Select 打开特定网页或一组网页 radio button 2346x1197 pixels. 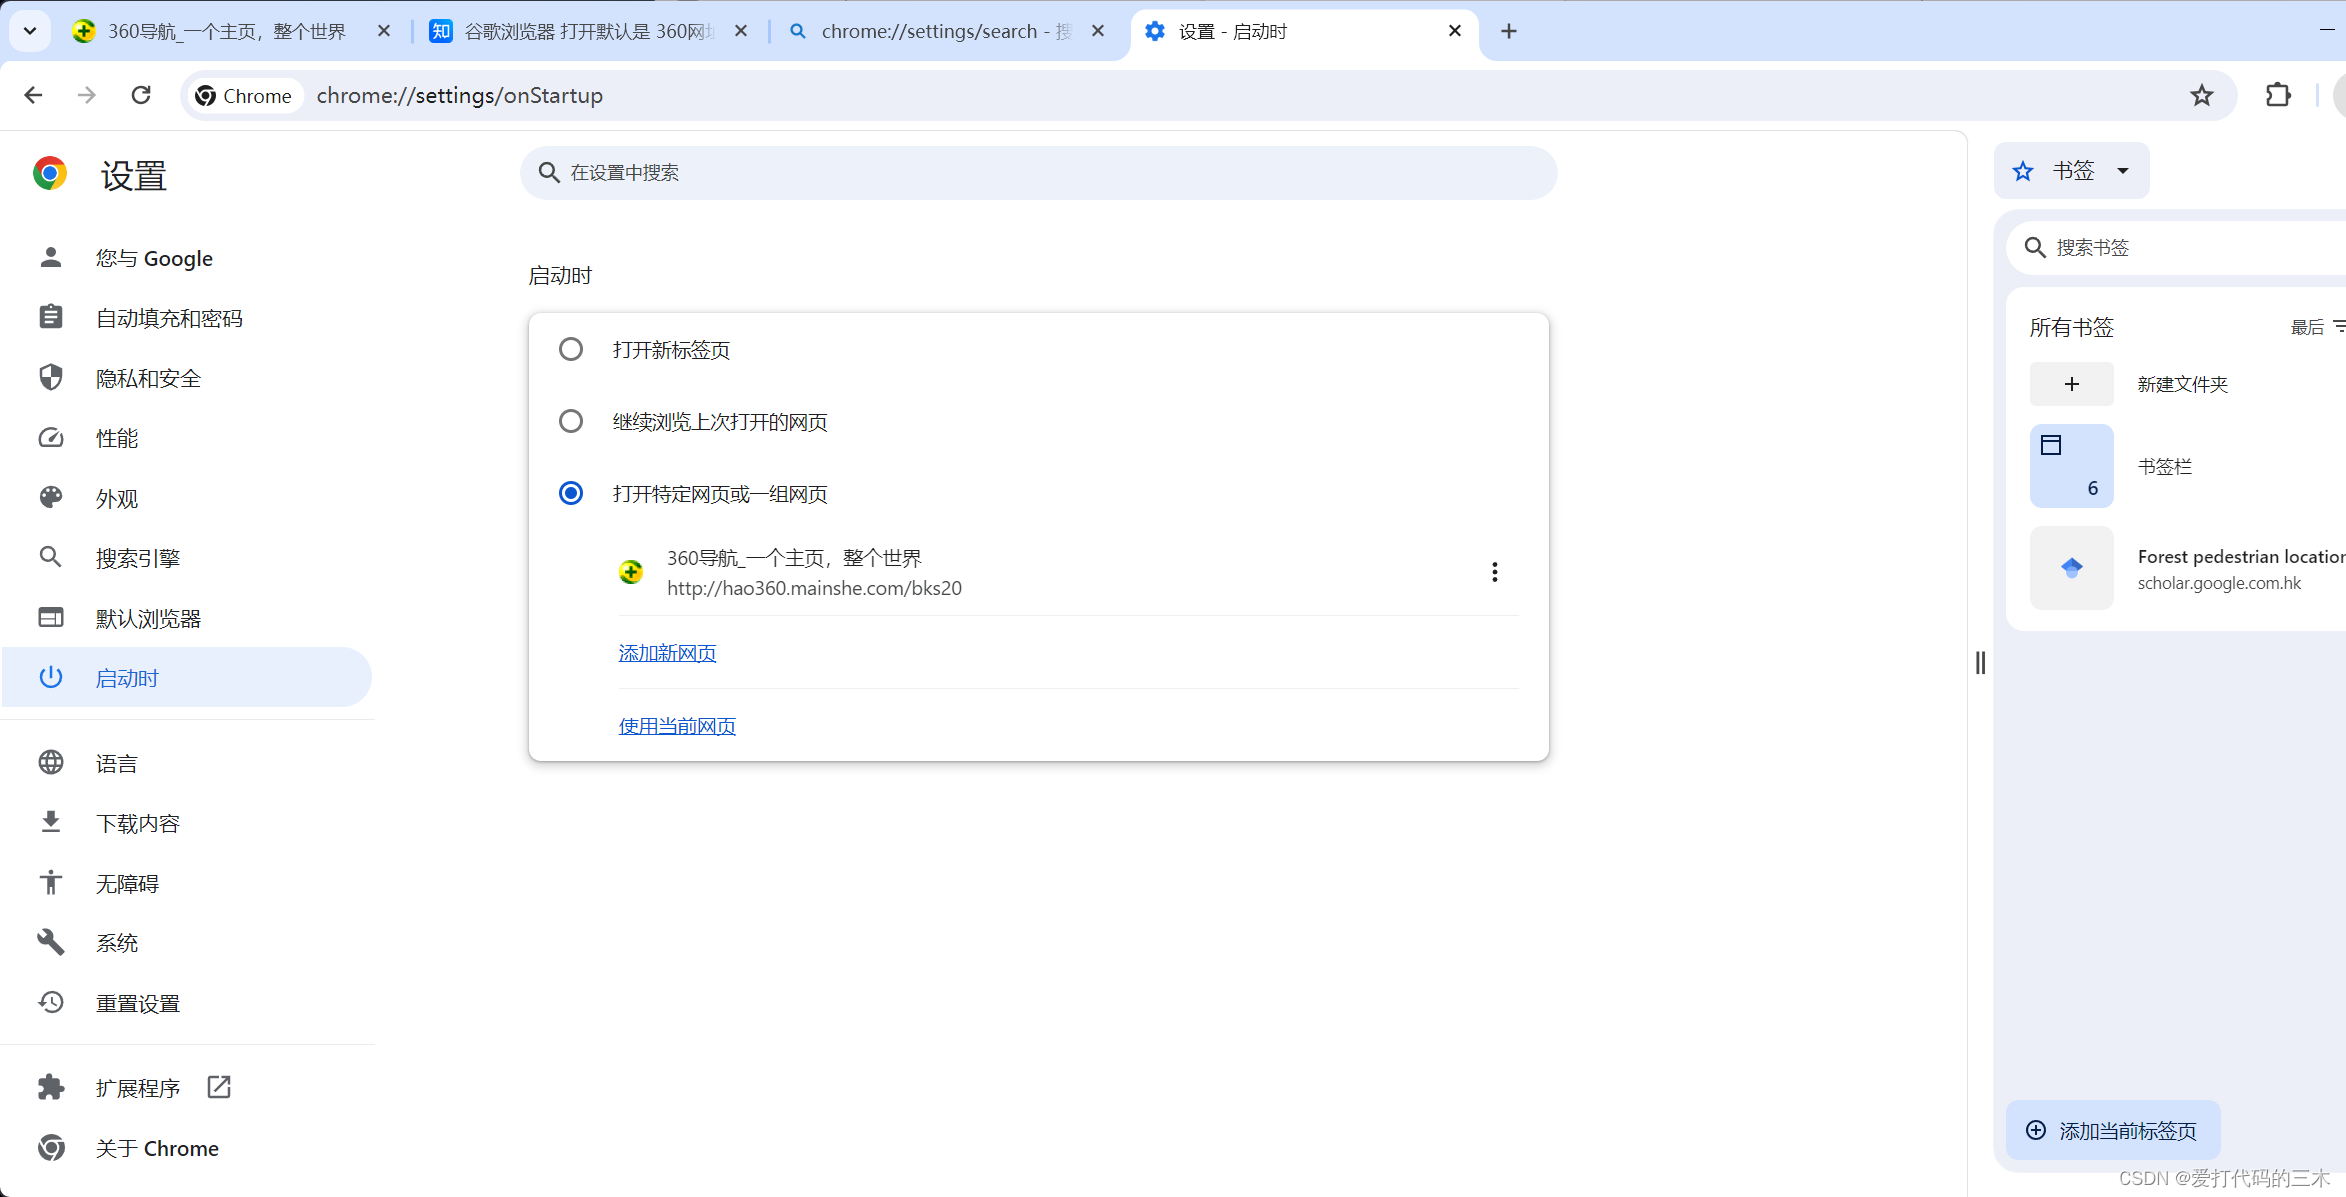[571, 493]
